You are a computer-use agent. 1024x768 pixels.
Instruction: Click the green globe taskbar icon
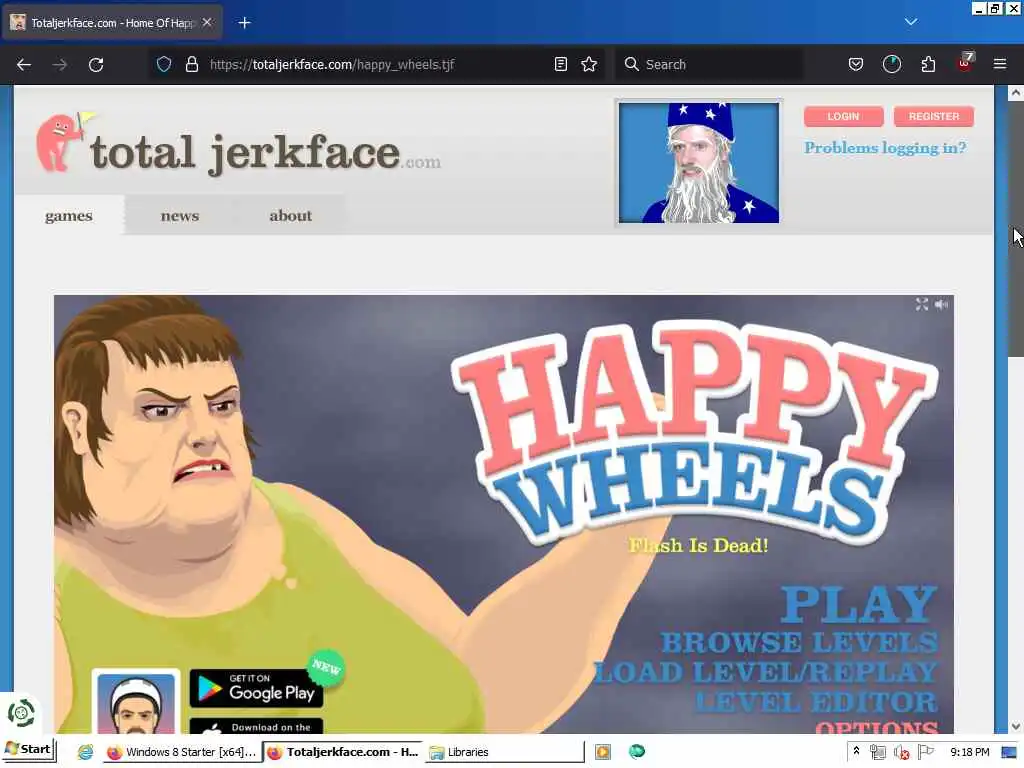[637, 752]
